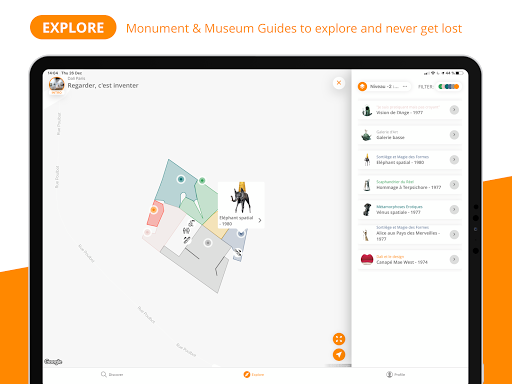Viewport: 512px width, 384px height.
Task: Open Canapé Mae West 1974 list entry
Action: click(x=410, y=259)
